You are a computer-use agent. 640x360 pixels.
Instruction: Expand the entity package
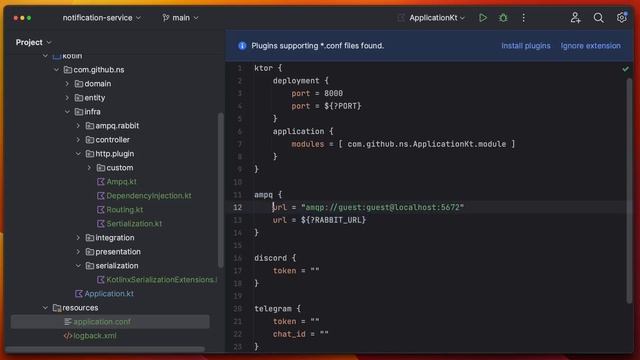tap(67, 98)
